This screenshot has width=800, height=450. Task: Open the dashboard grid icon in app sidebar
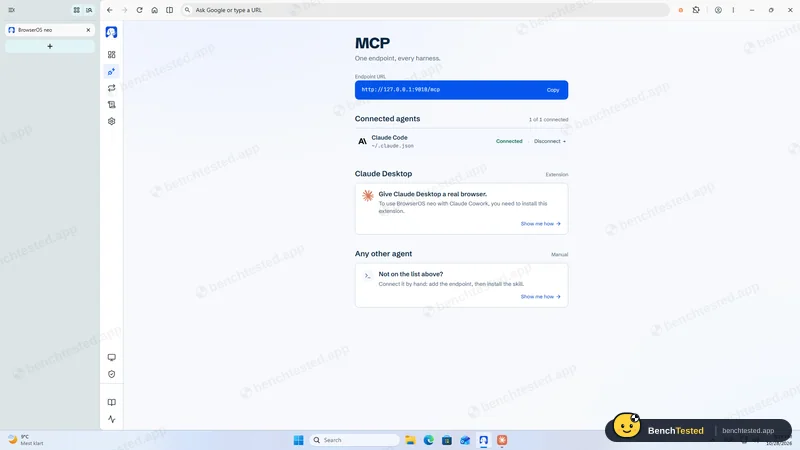tap(112, 55)
